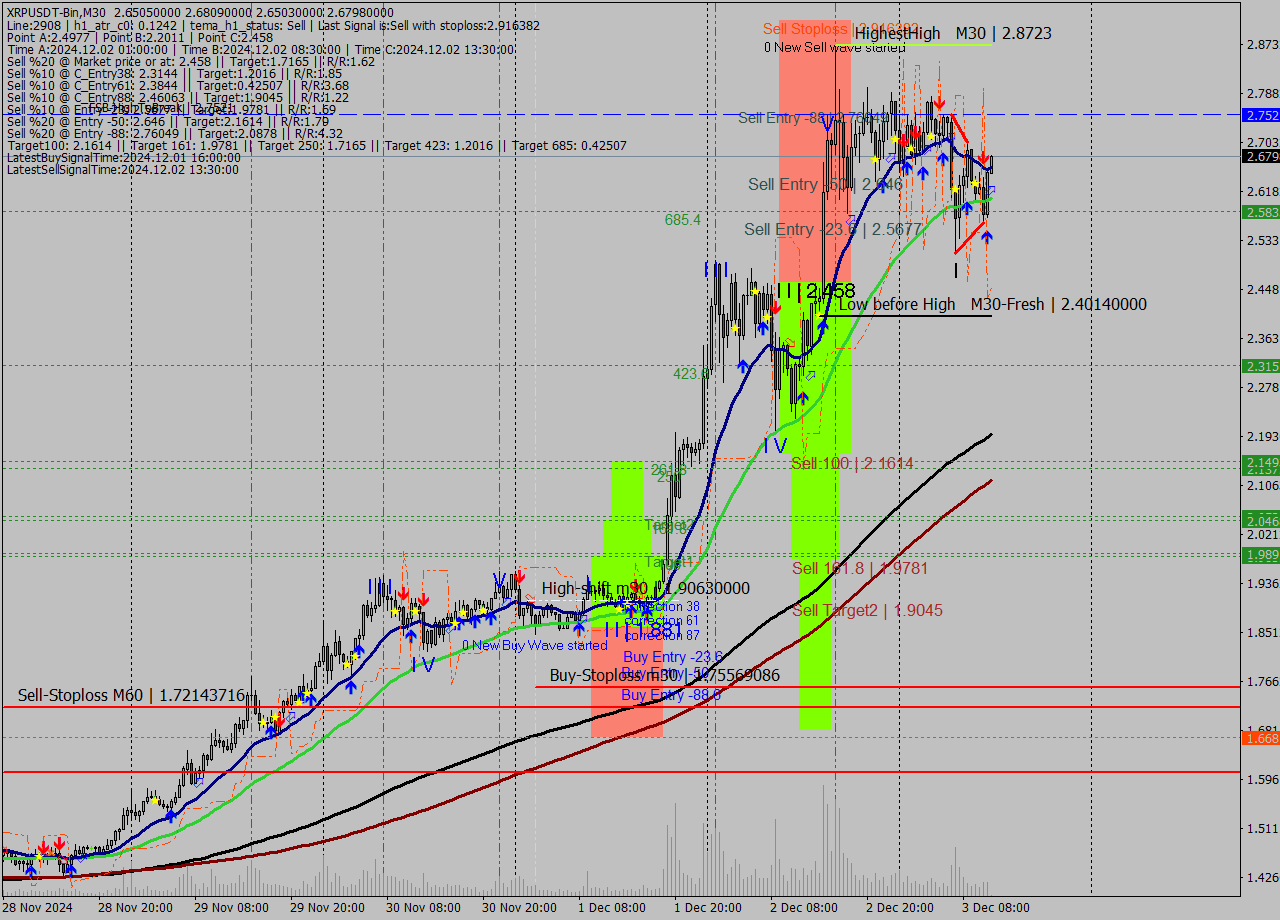This screenshot has width=1280, height=920.
Task: Select 'Low before High M30-Fresh | 2.40140000' label
Action: pos(993,304)
